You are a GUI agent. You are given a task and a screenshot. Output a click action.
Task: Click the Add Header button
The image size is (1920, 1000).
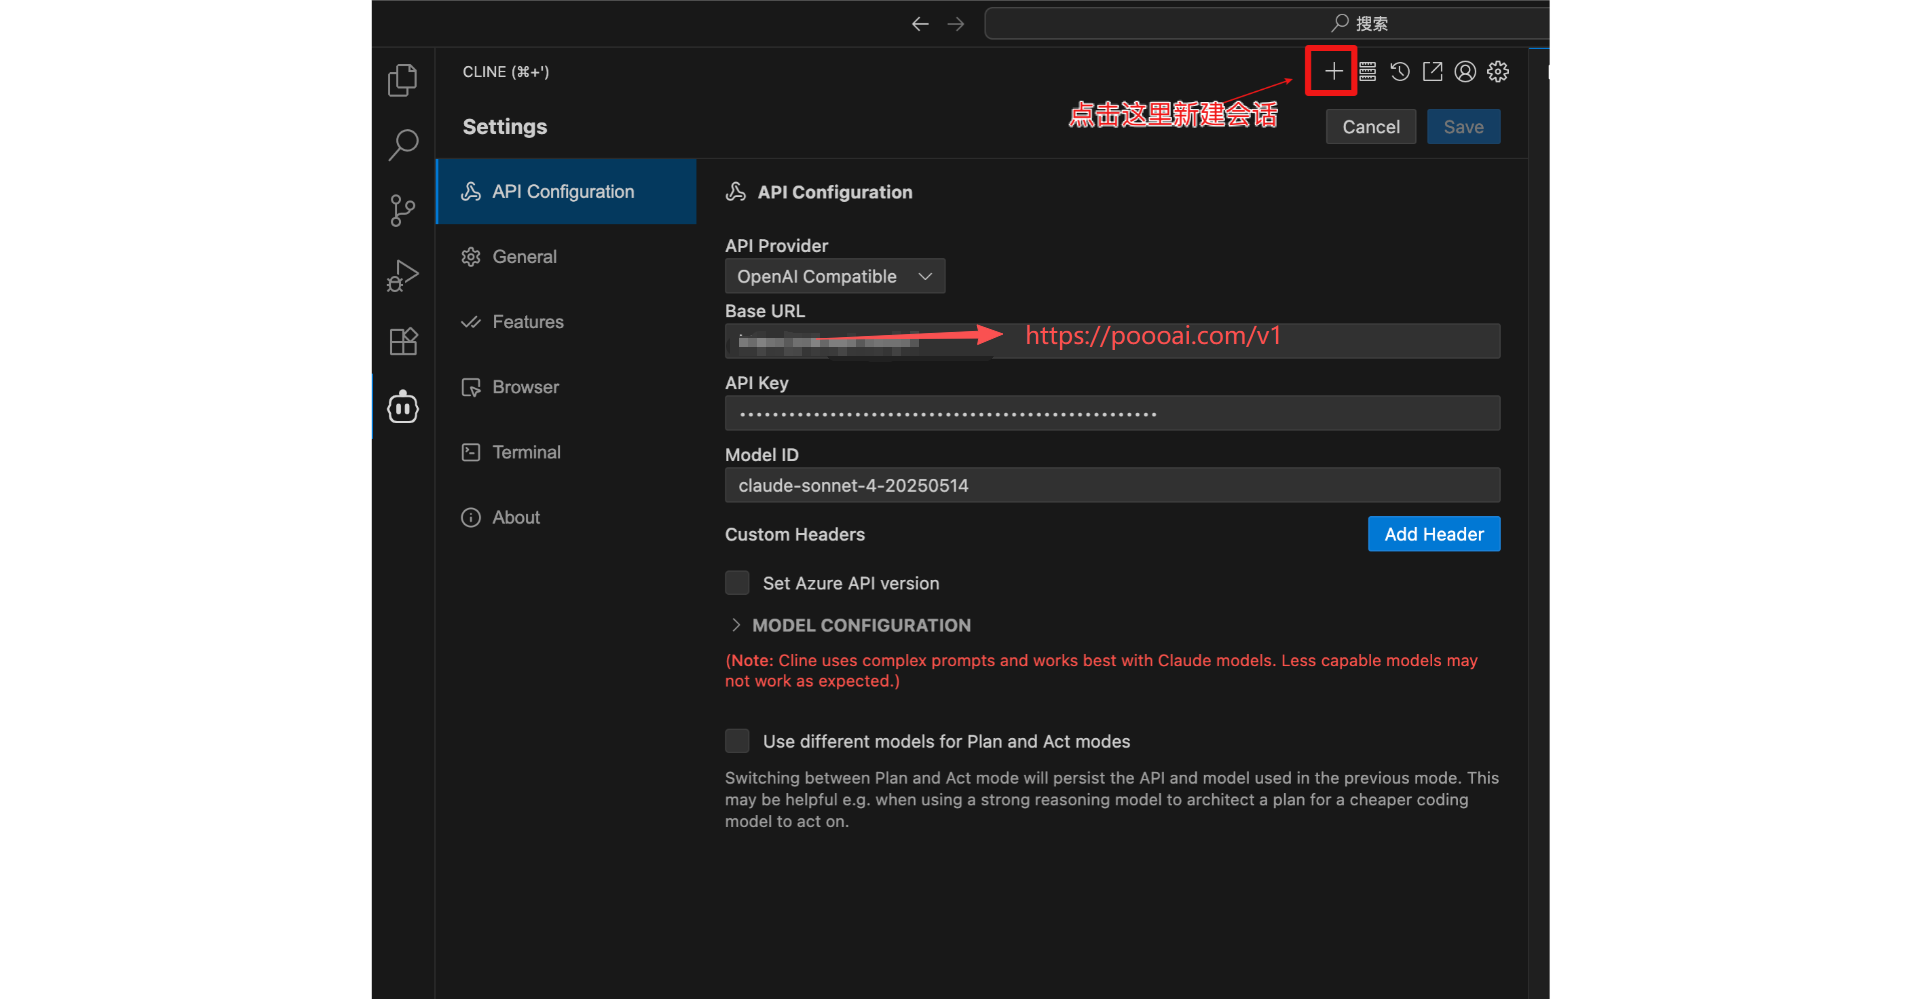point(1433,534)
